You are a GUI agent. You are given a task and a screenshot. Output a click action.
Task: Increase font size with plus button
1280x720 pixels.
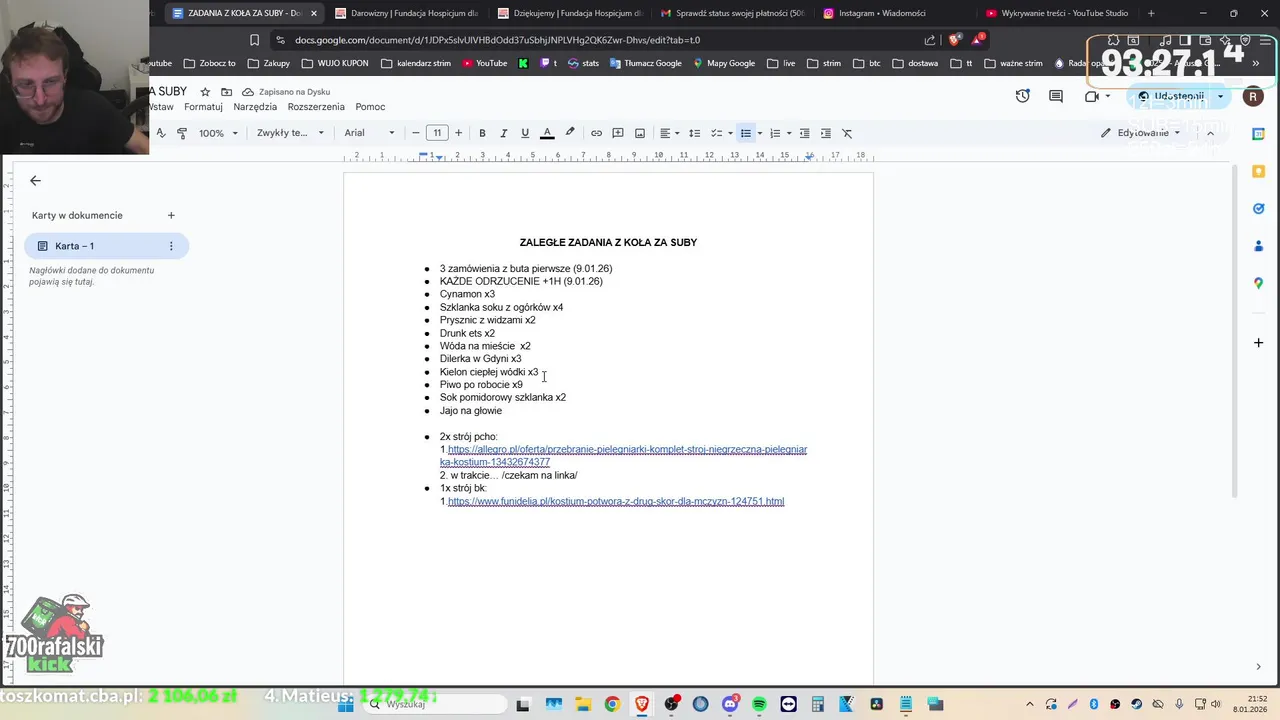coord(458,133)
